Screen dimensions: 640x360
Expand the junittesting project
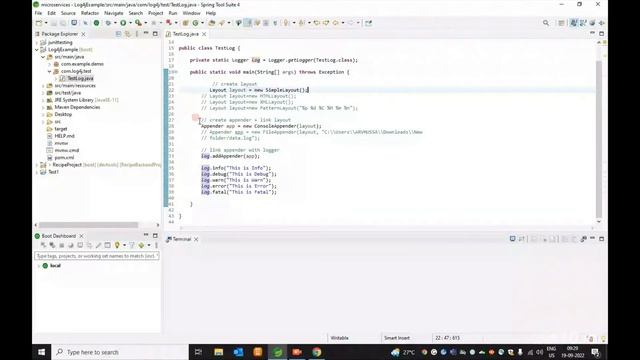(x=37, y=42)
